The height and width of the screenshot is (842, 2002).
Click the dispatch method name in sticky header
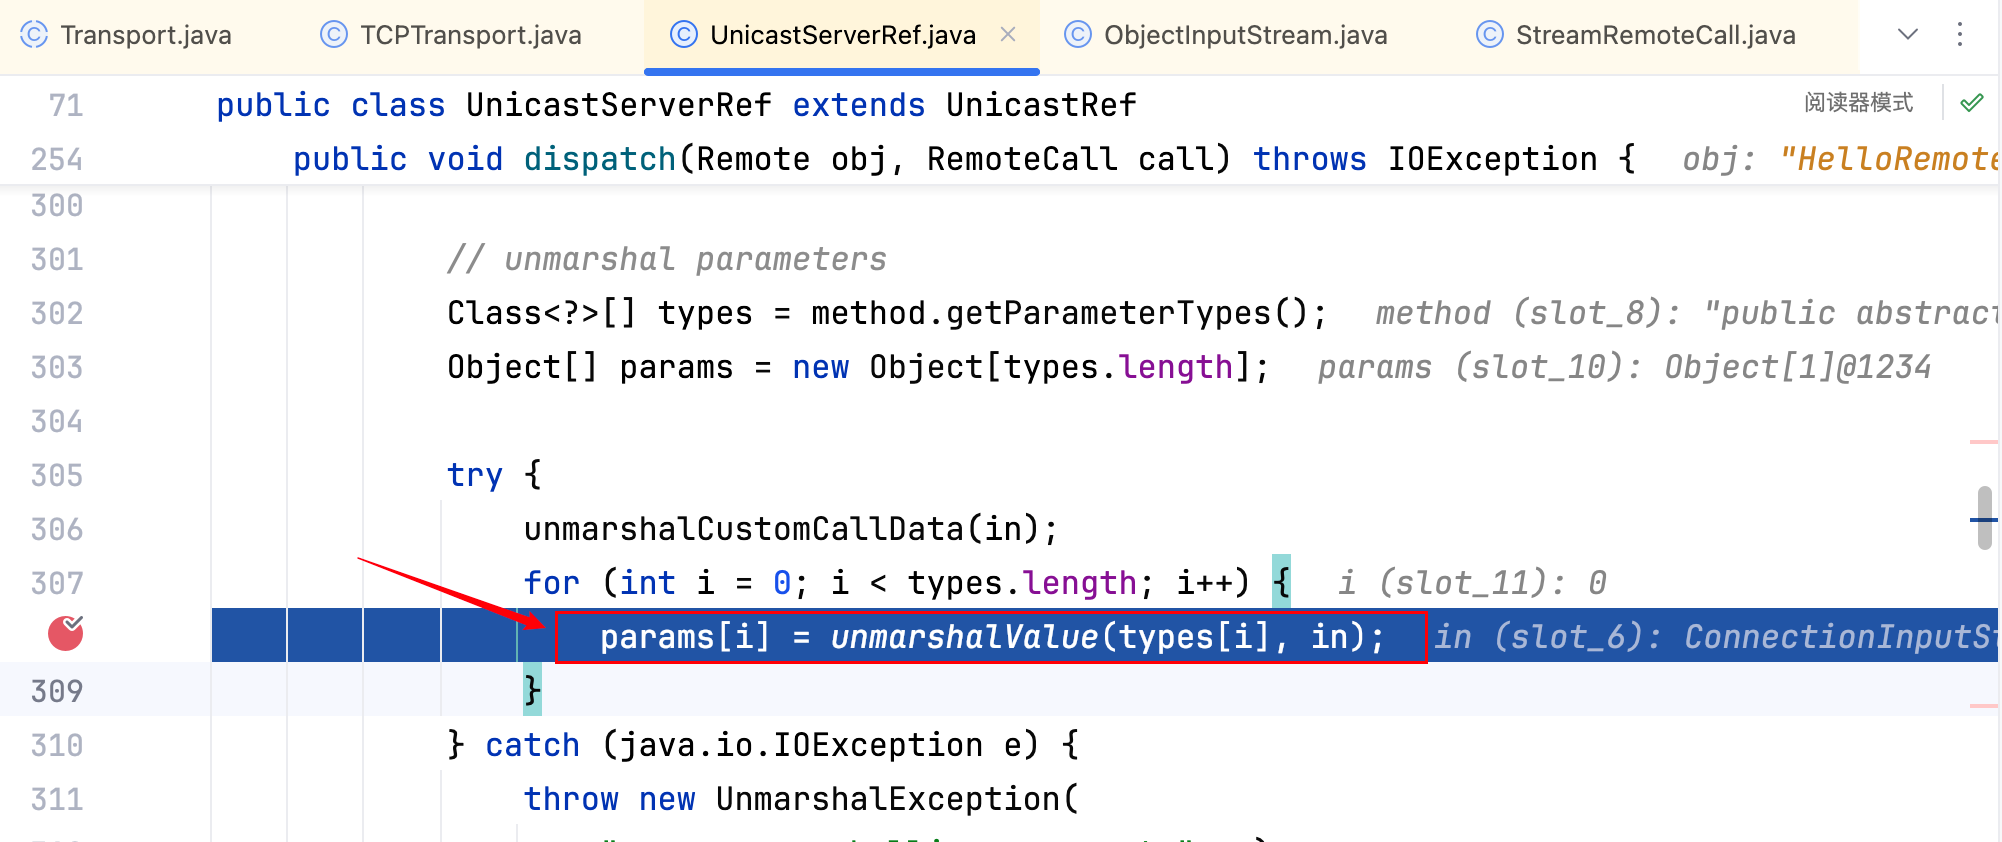pyautogui.click(x=600, y=159)
